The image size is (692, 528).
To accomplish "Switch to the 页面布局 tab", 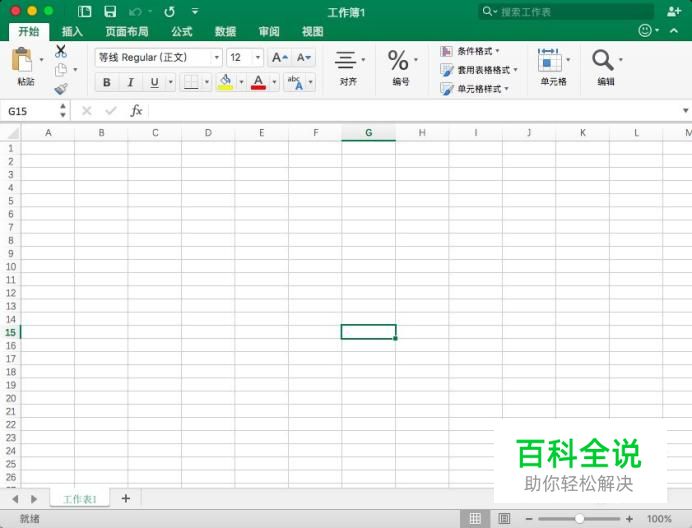I will tap(127, 31).
